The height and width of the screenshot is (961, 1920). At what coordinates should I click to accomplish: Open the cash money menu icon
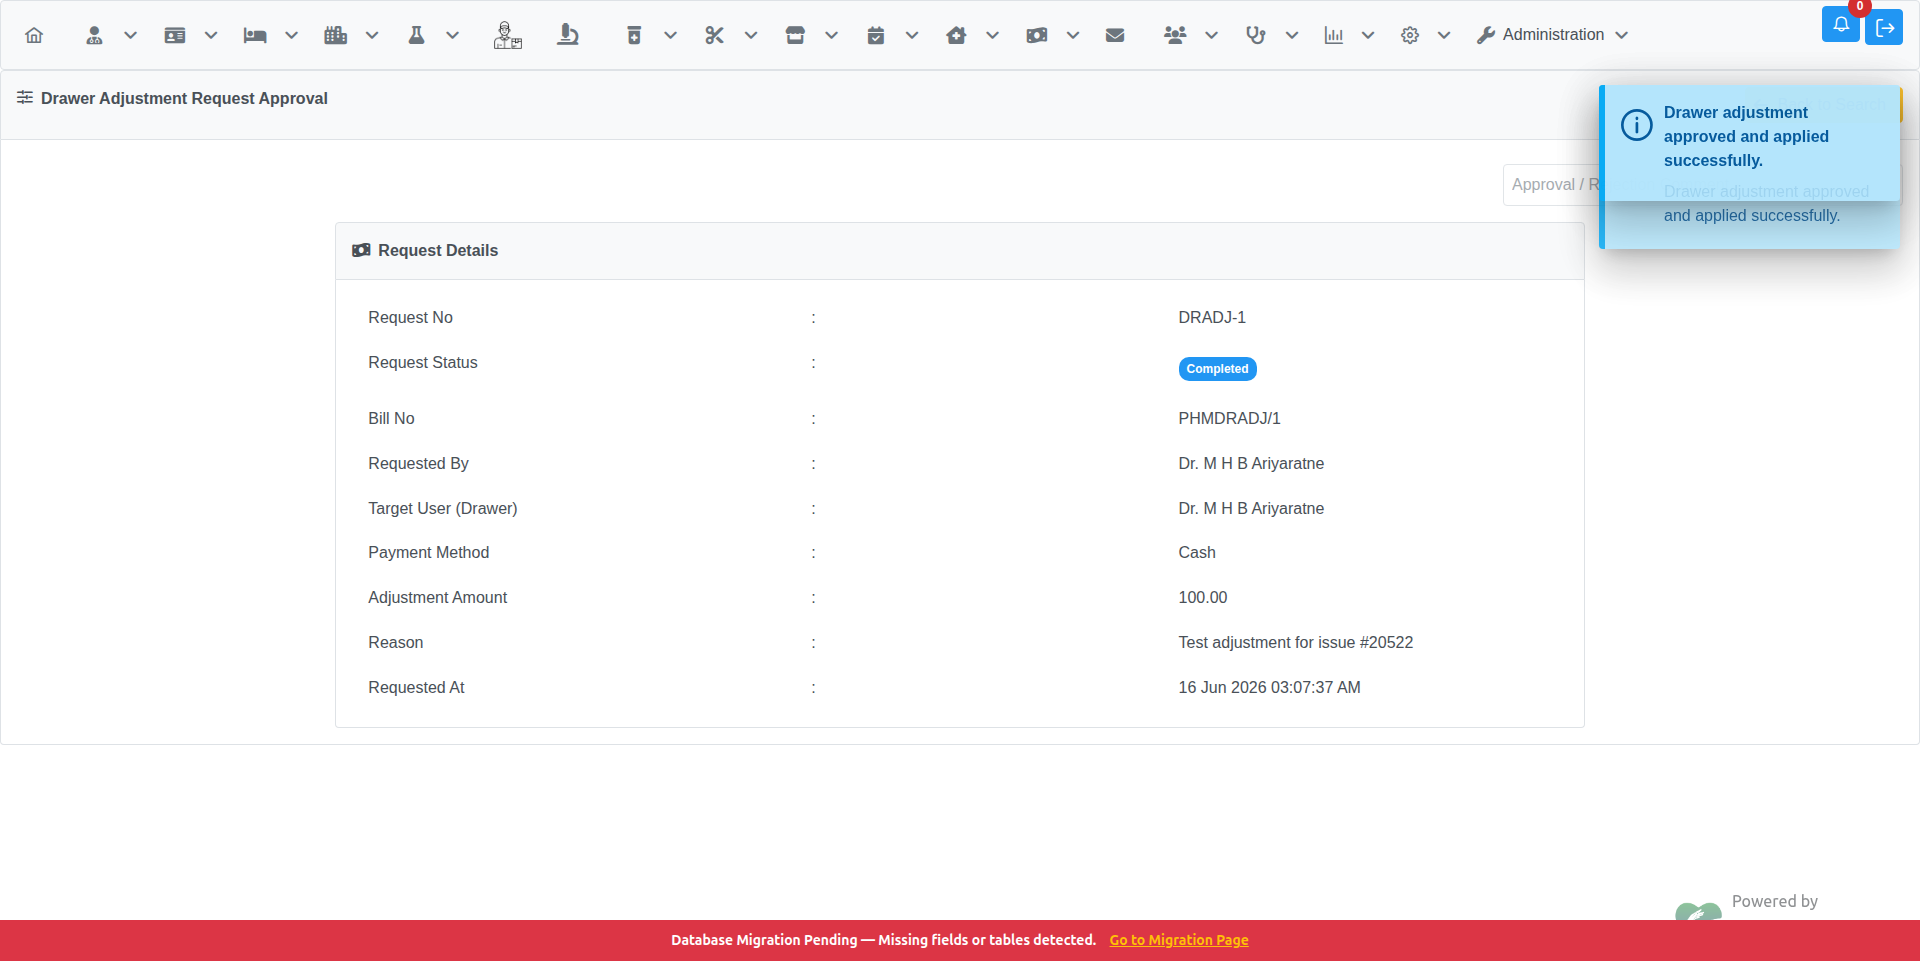click(1037, 35)
